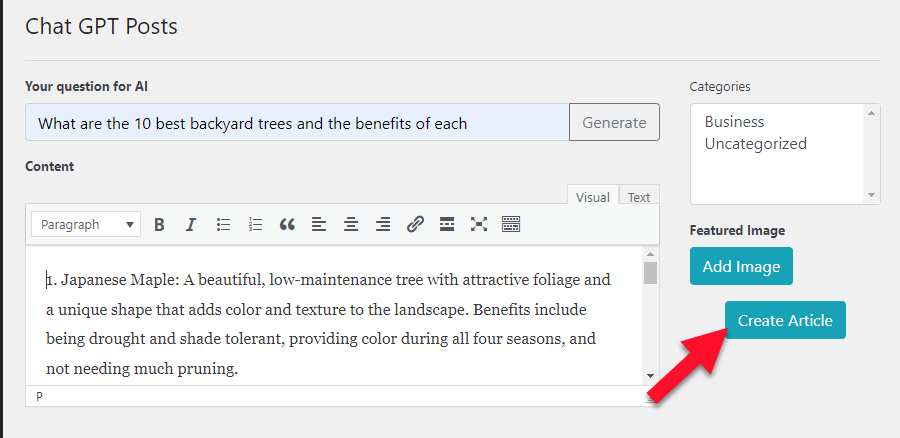900x438 pixels.
Task: Apply italic formatting
Action: [x=191, y=225]
